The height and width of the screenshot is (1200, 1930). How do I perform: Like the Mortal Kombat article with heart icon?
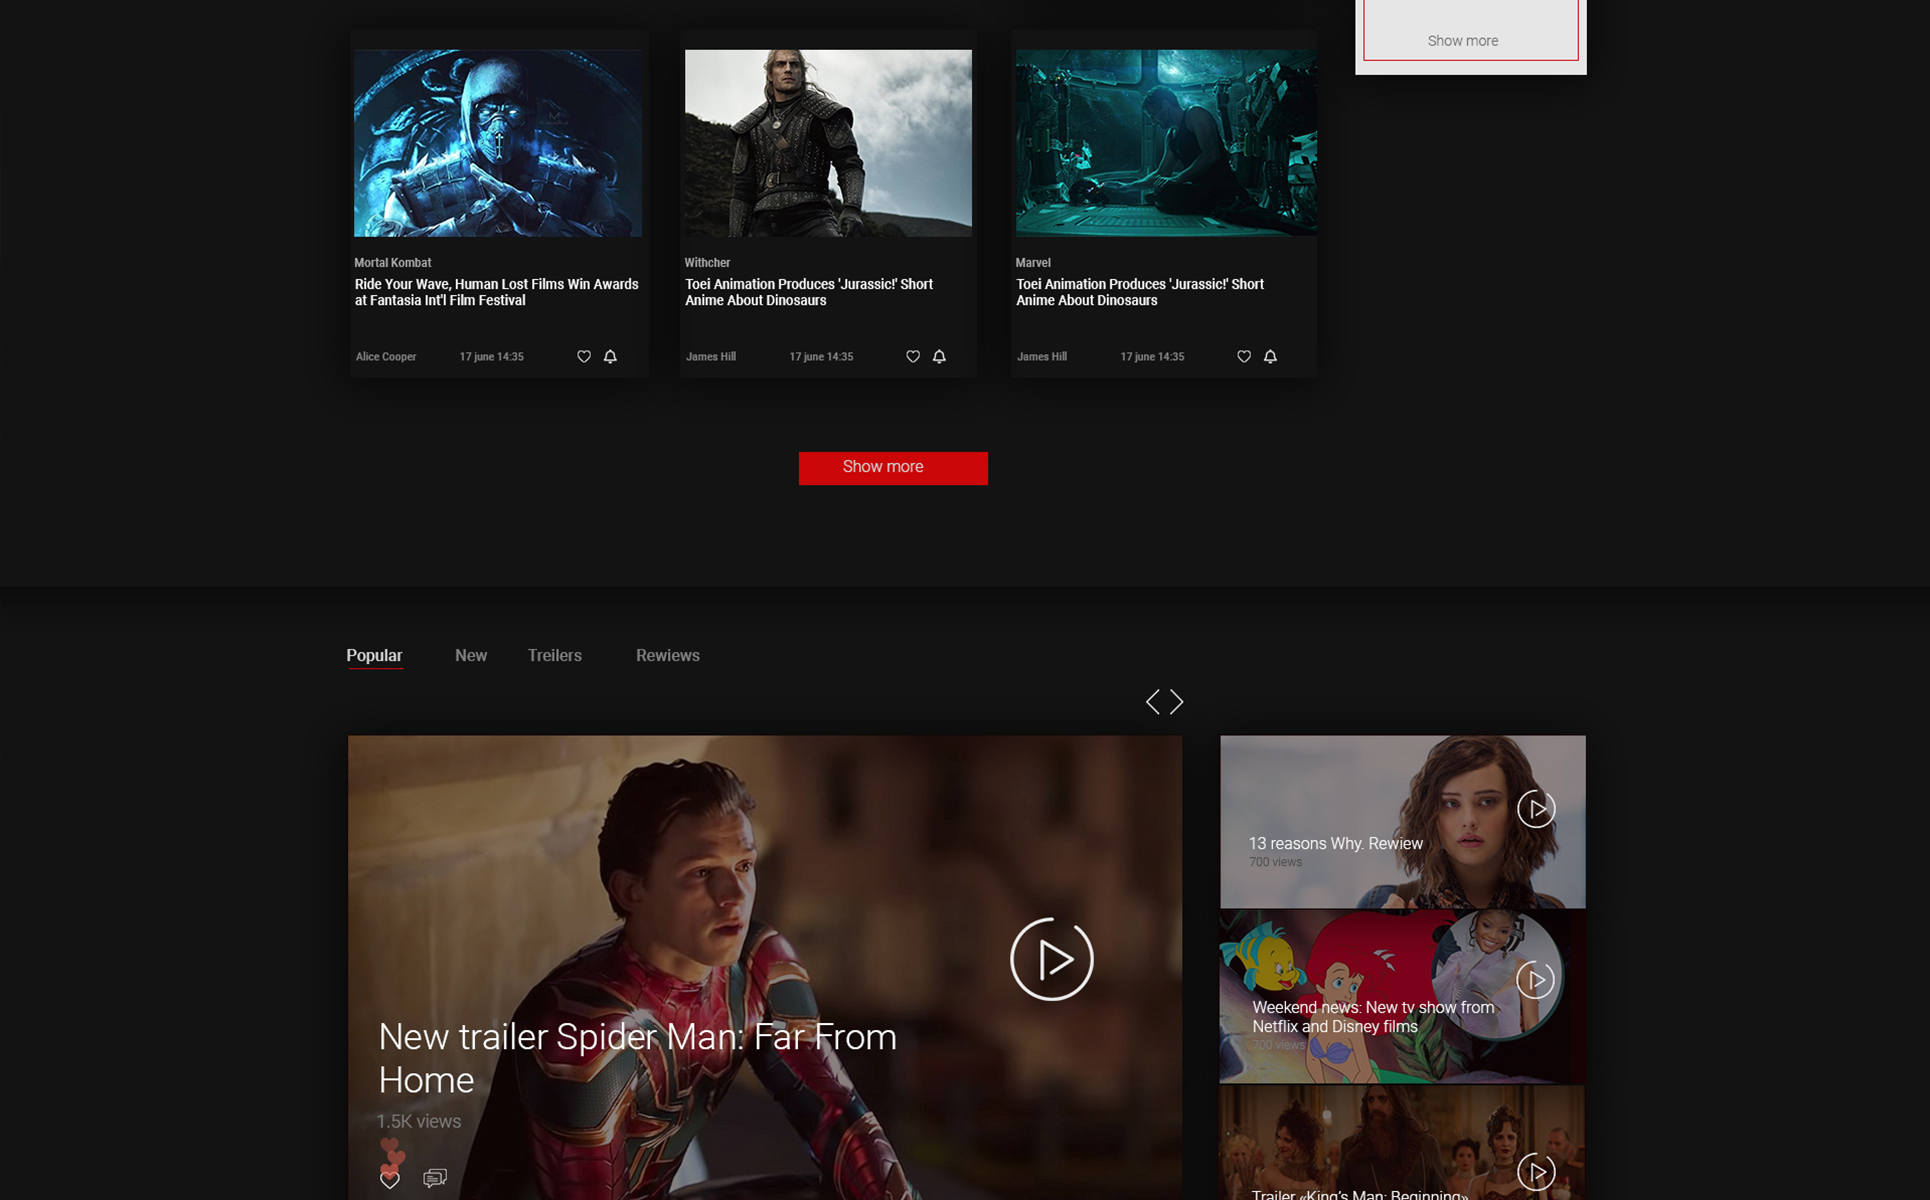(584, 356)
